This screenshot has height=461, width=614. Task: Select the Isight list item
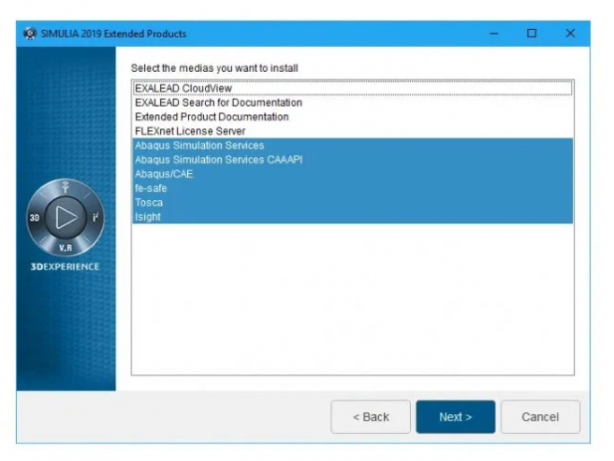[148, 216]
